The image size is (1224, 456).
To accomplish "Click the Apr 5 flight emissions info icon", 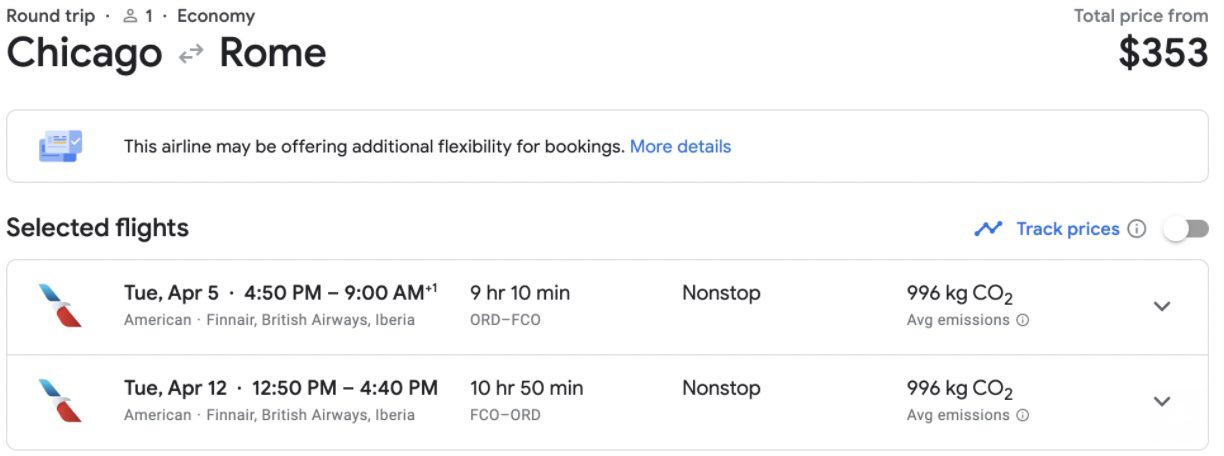I will point(1023,321).
